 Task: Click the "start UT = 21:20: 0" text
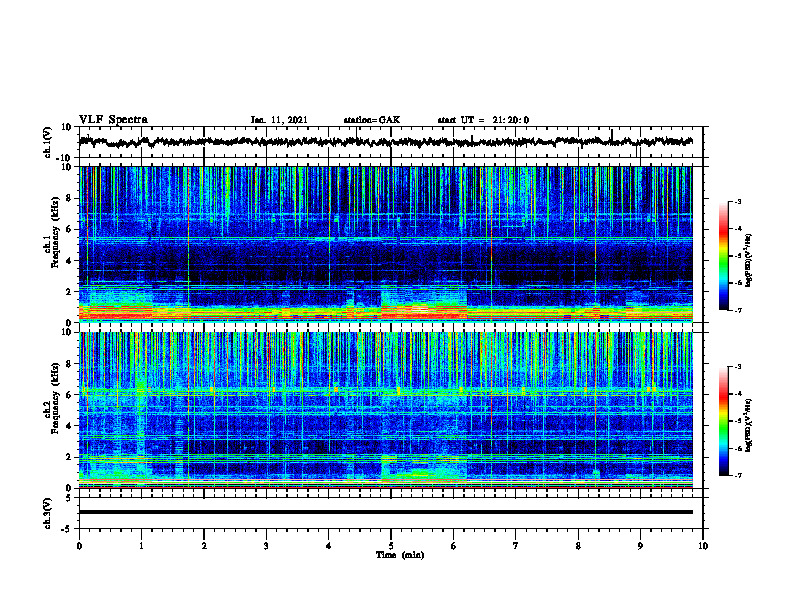point(483,120)
